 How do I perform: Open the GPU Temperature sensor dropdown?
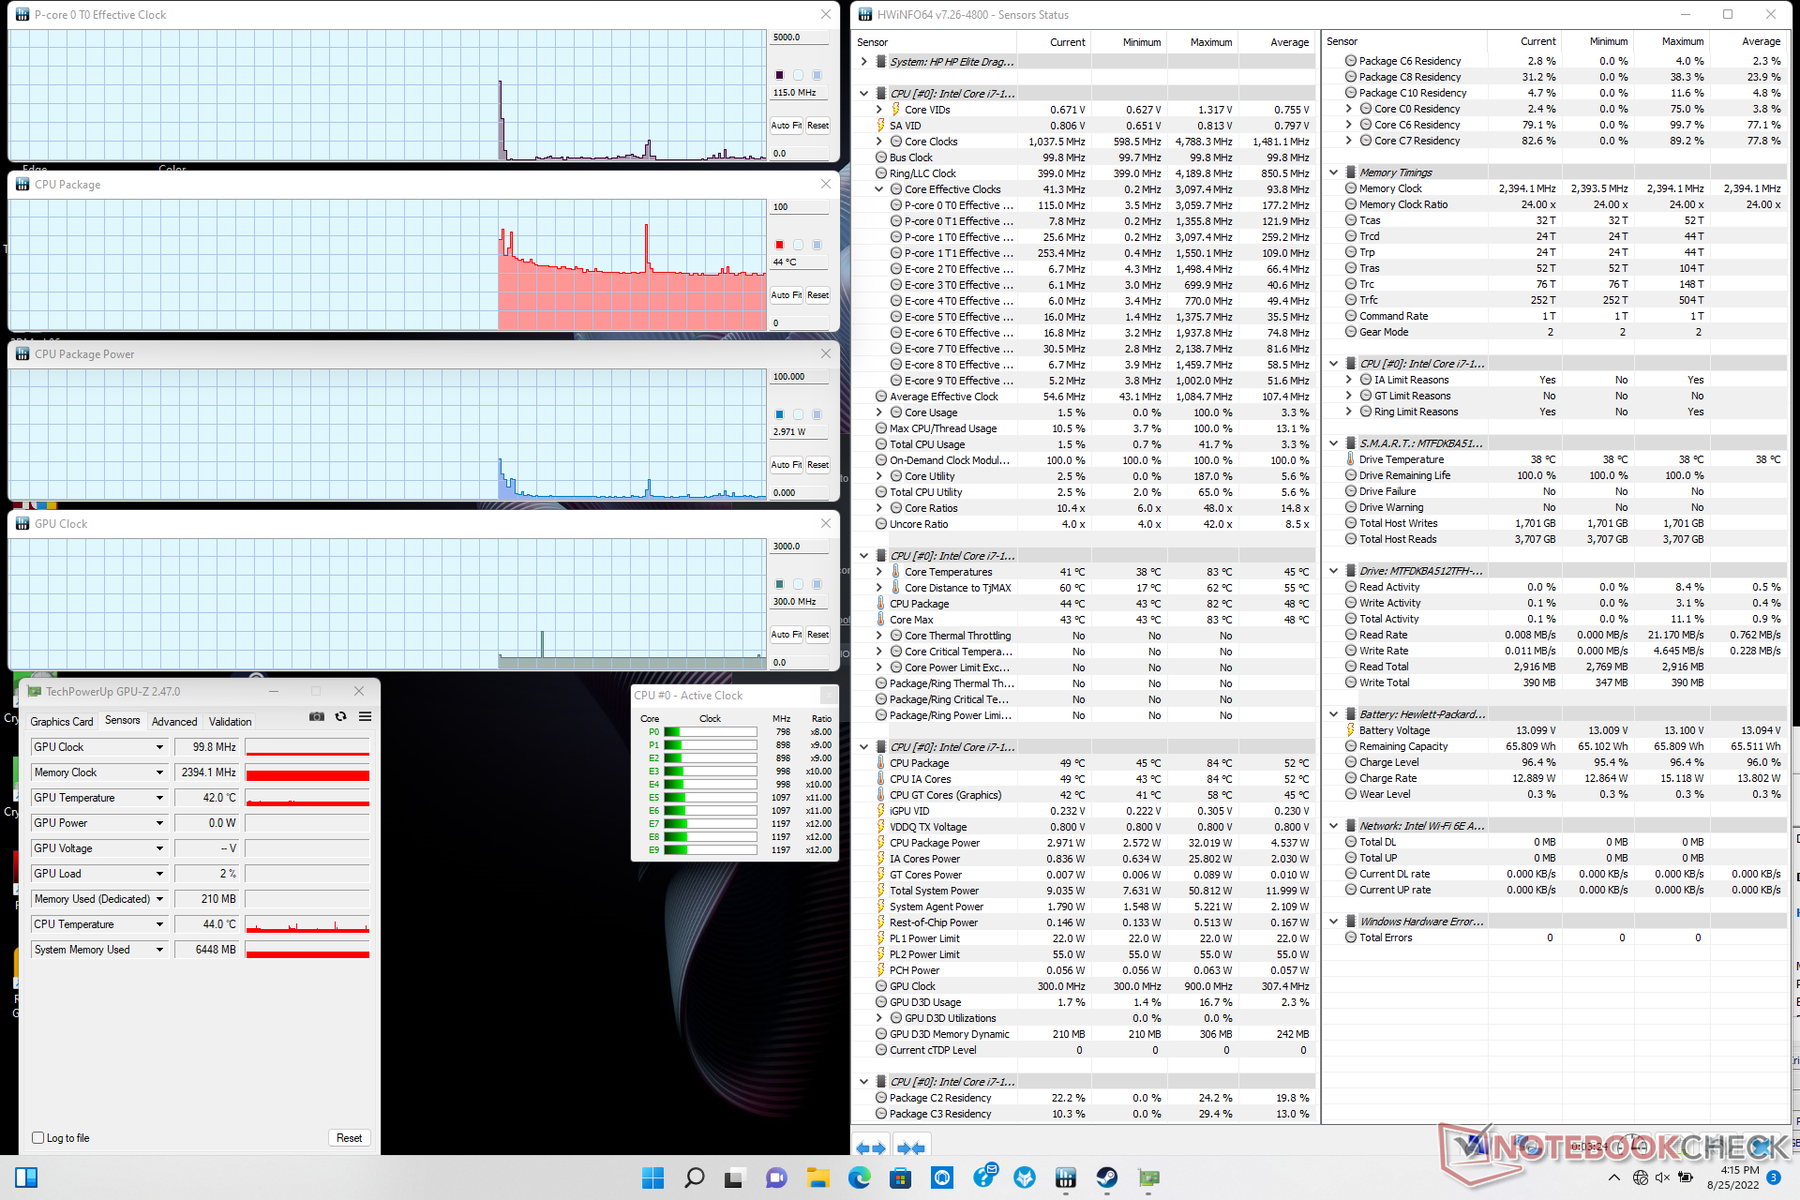click(x=159, y=798)
